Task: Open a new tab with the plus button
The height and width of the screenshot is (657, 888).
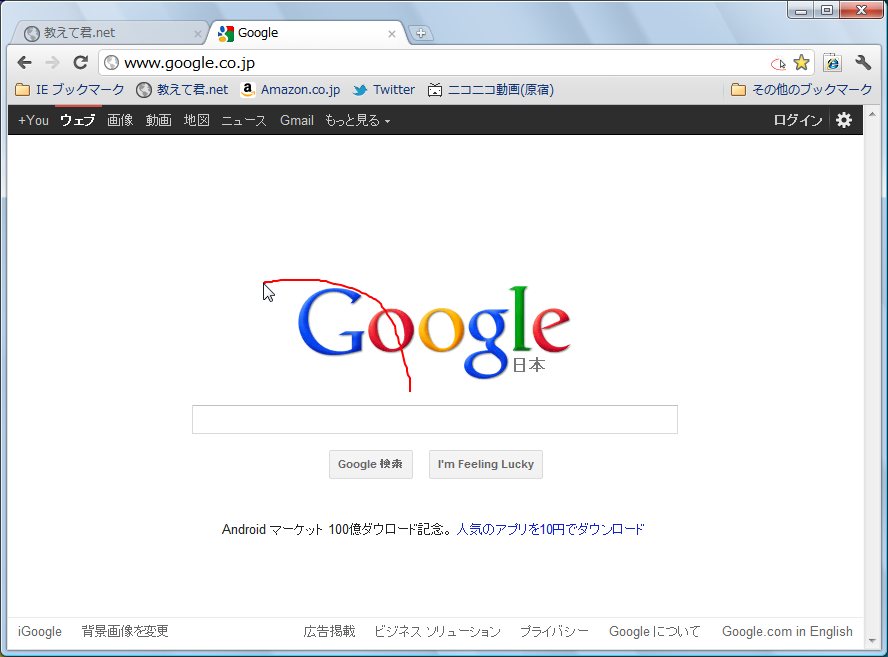Action: 421,33
